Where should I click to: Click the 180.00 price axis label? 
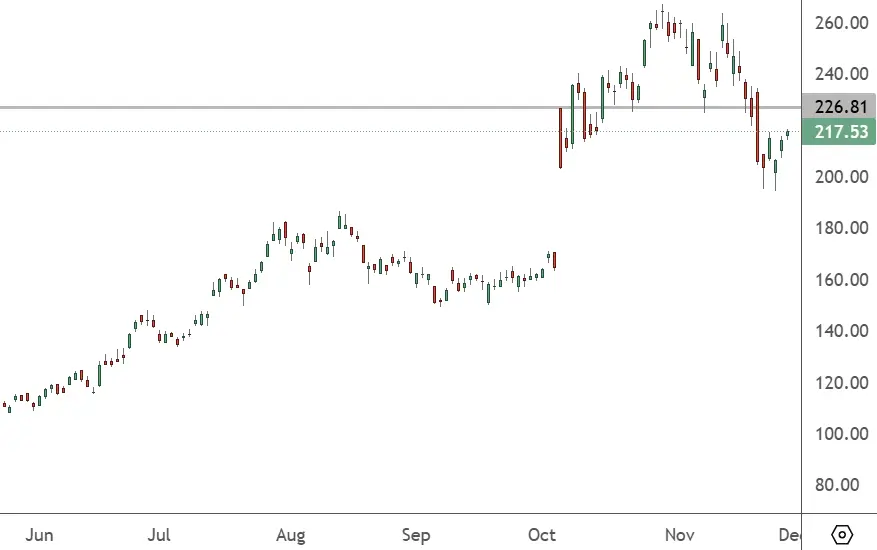click(x=839, y=228)
